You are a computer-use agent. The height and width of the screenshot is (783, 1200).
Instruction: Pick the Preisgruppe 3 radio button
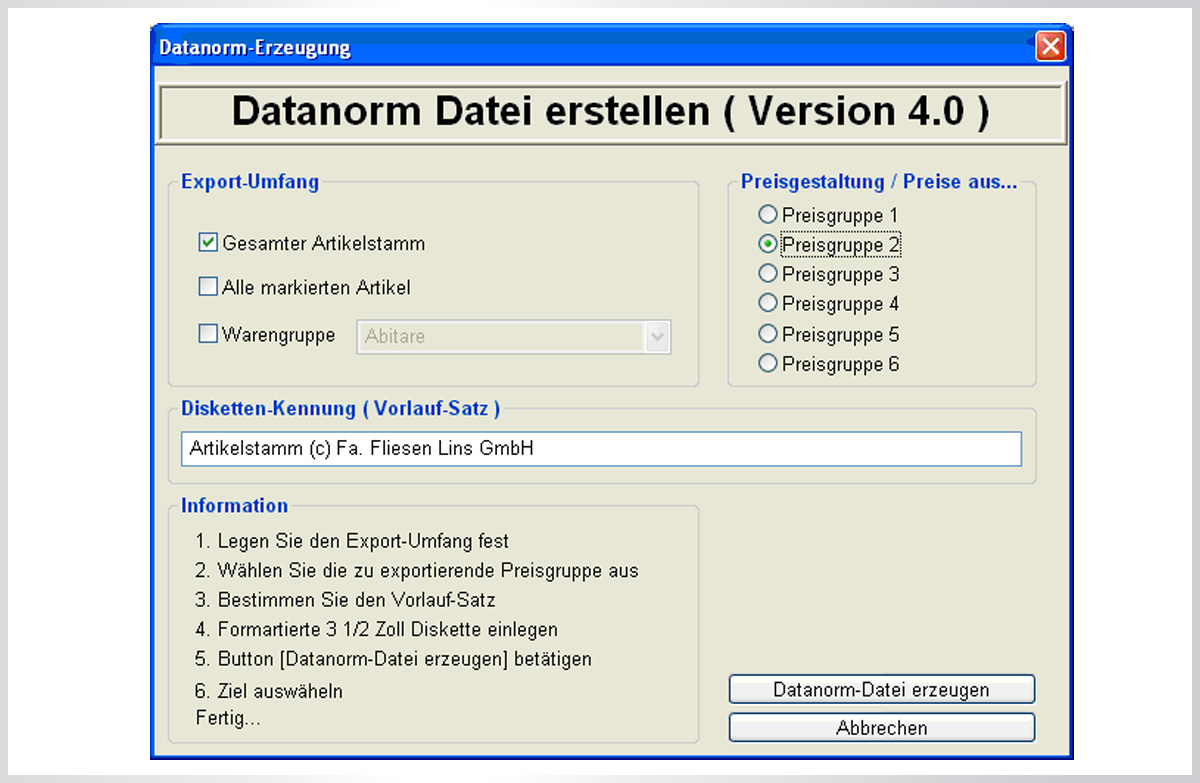[x=768, y=273]
